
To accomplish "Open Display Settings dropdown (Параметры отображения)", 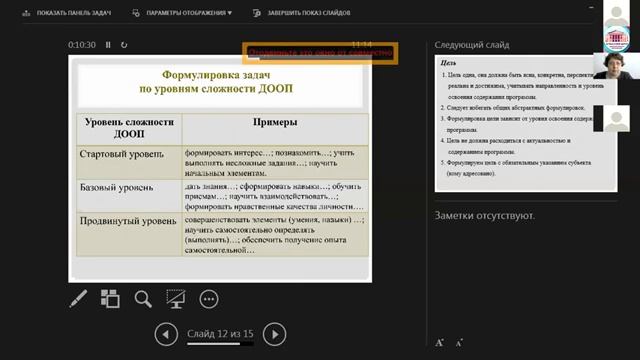I will click(182, 13).
